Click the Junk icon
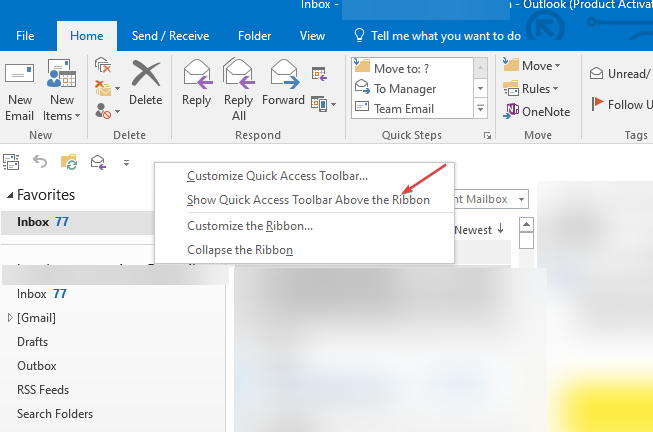Viewport: 653px width, 432px height. click(103, 111)
